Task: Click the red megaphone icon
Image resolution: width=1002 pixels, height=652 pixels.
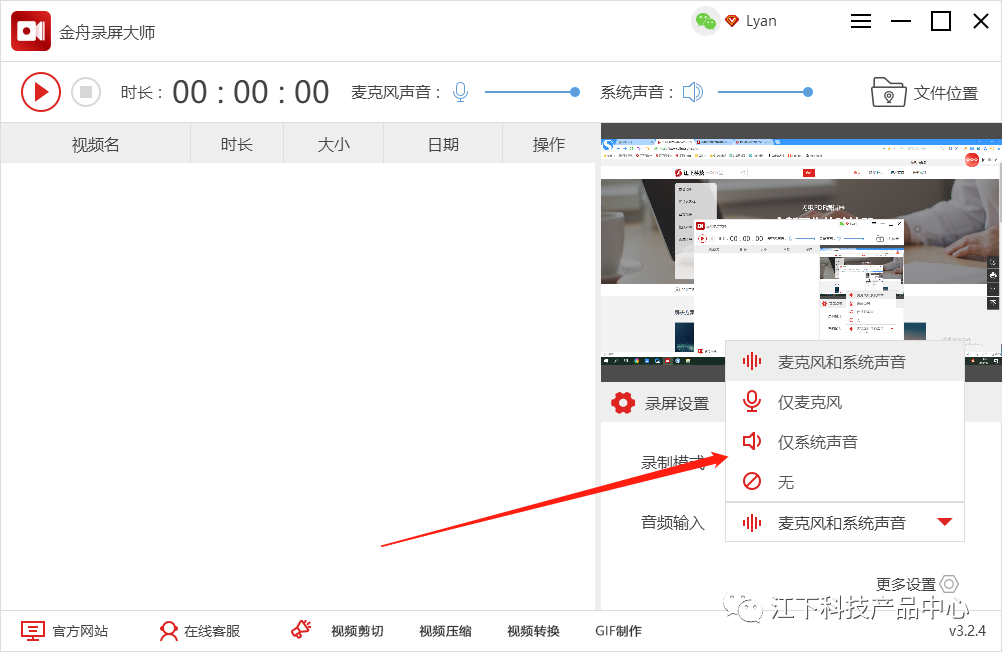Action: (x=302, y=630)
